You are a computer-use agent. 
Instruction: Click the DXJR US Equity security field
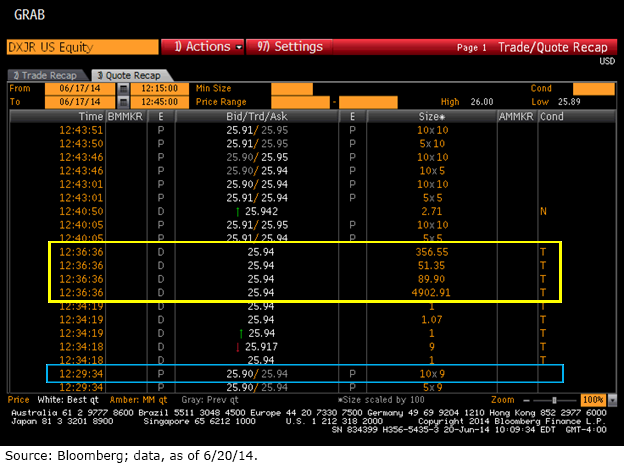(82, 47)
